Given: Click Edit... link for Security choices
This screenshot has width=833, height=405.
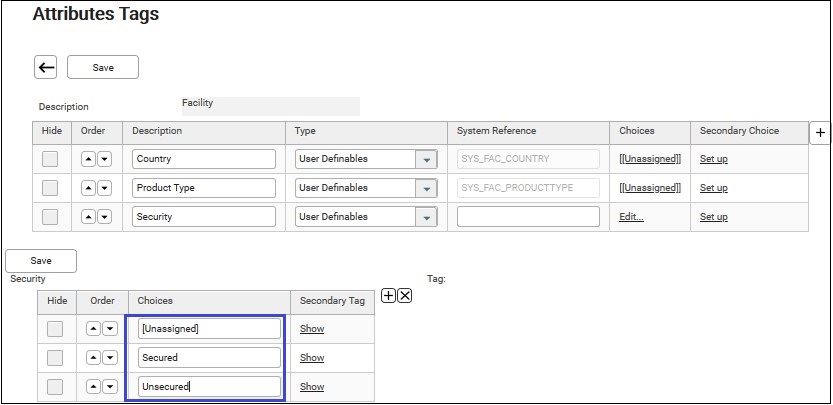Looking at the screenshot, I should (631, 217).
